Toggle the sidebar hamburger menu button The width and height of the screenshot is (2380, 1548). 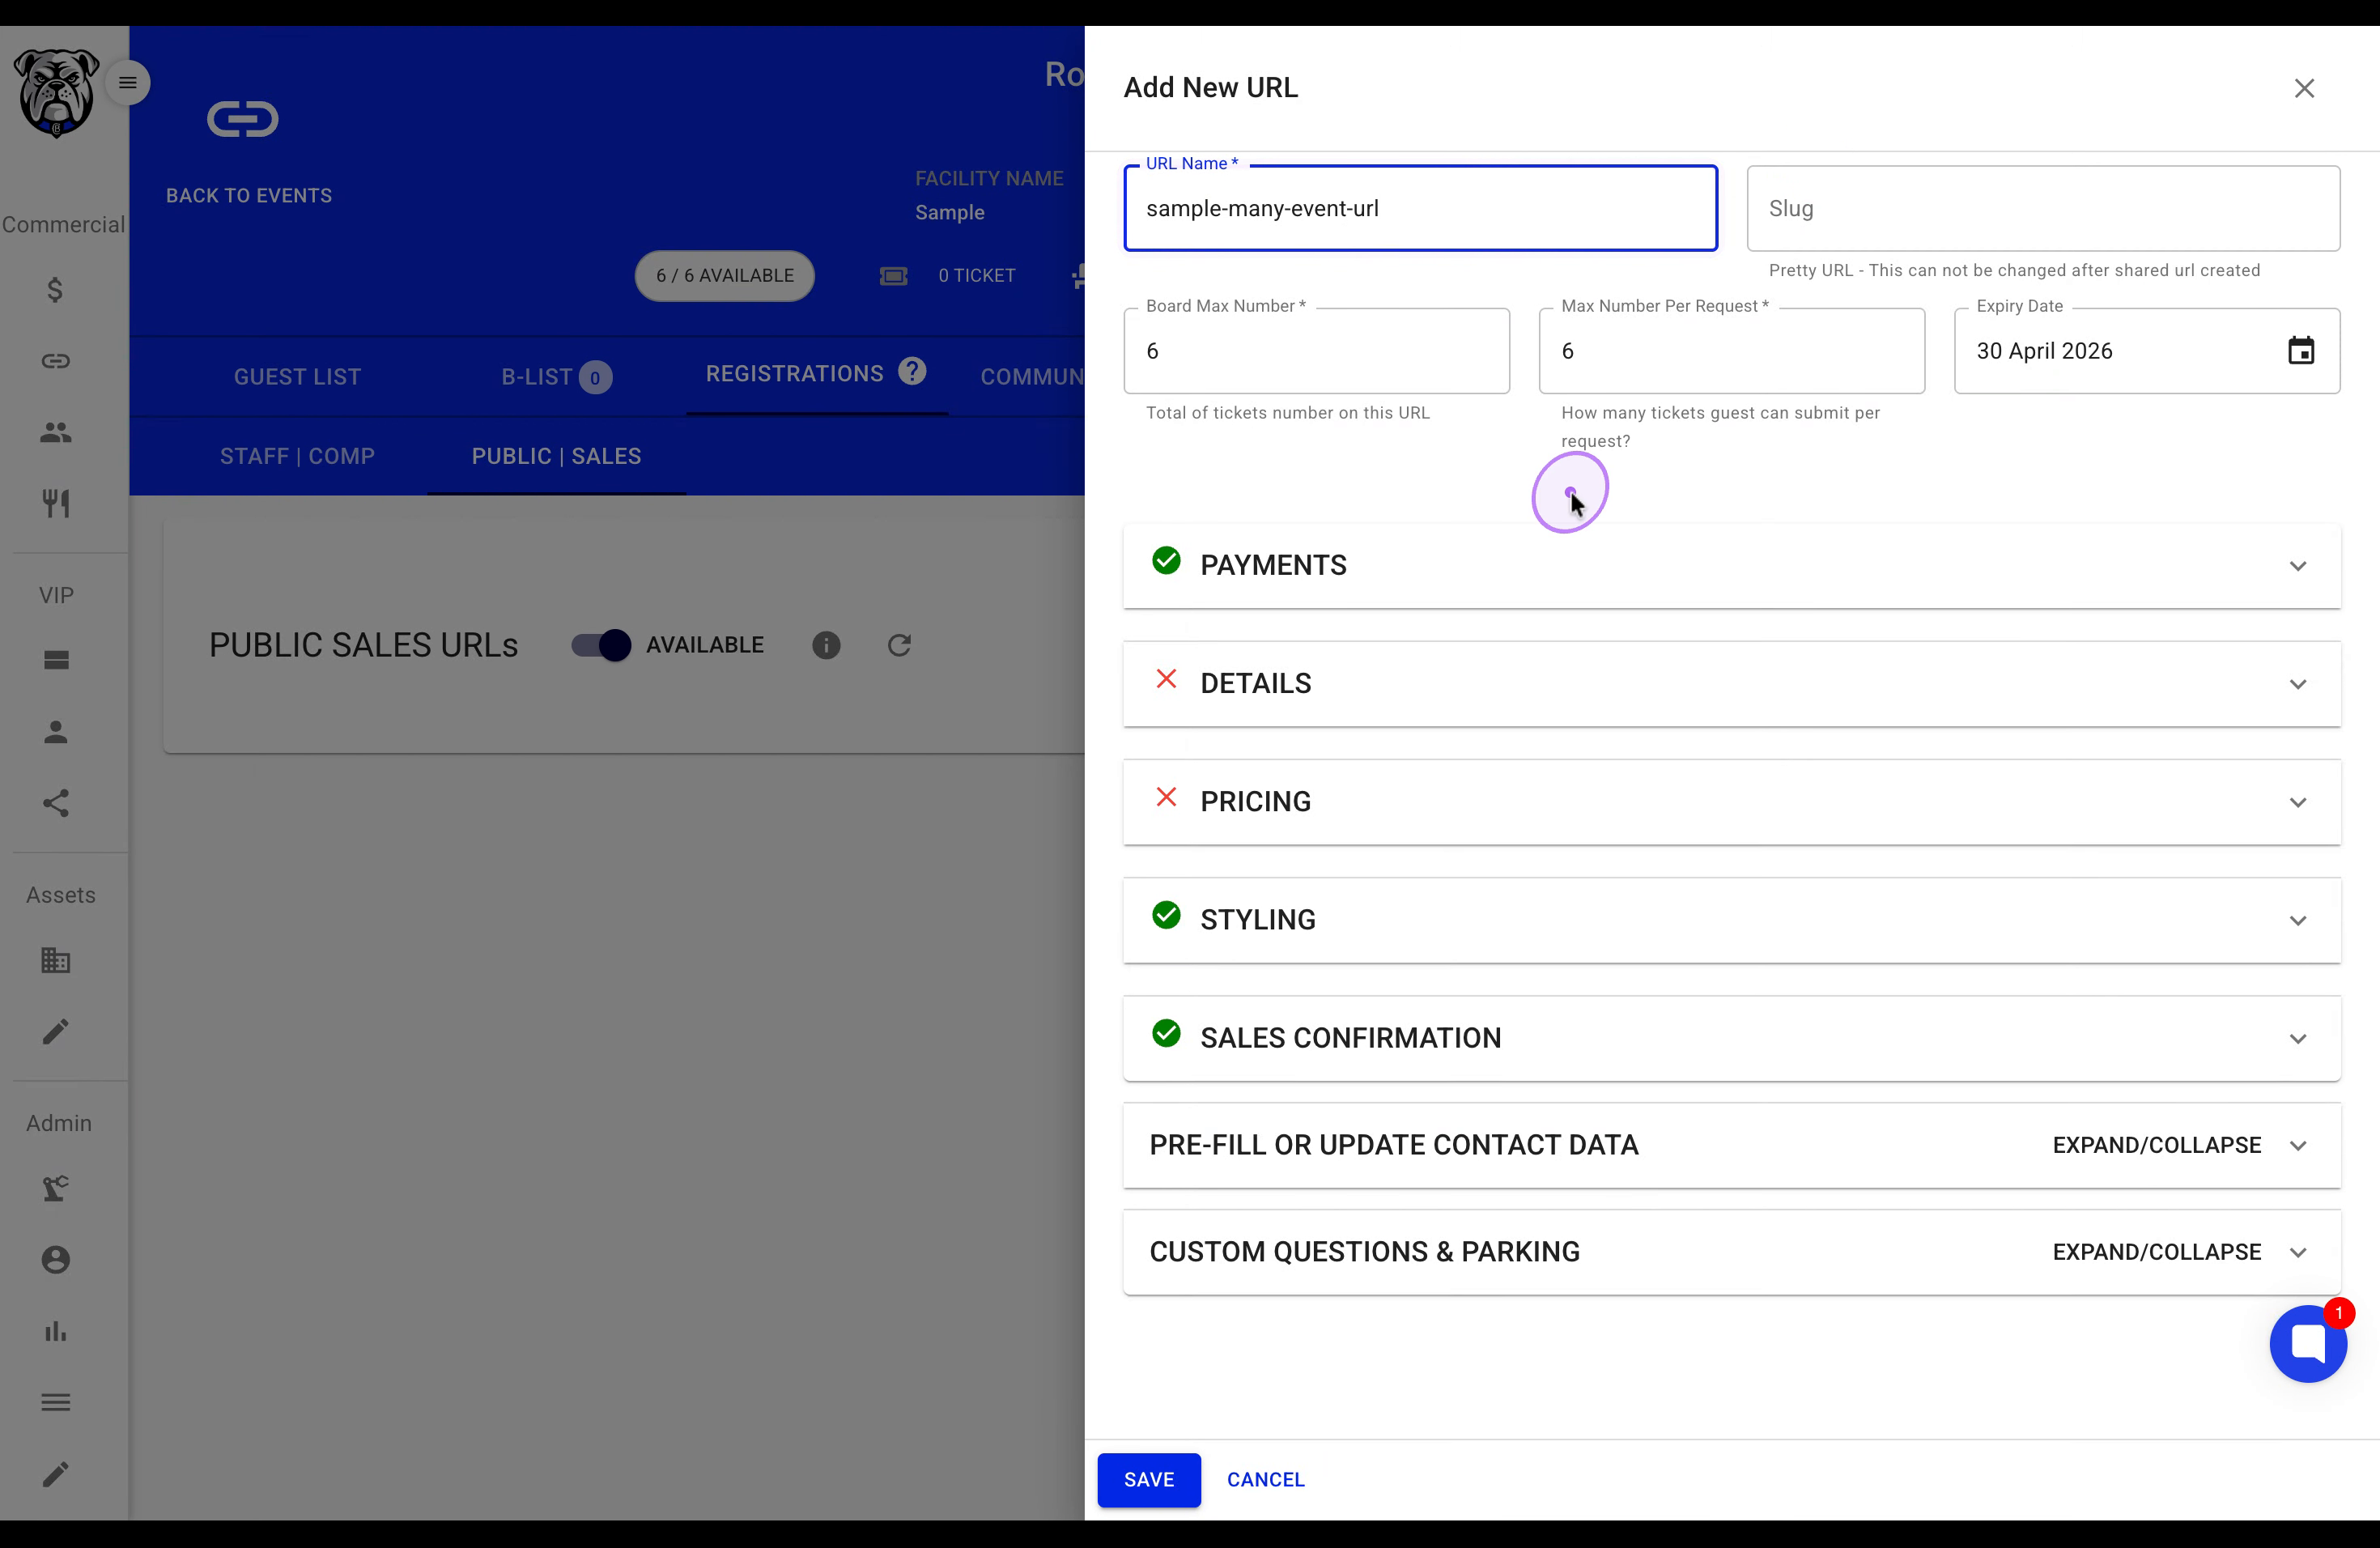128,83
